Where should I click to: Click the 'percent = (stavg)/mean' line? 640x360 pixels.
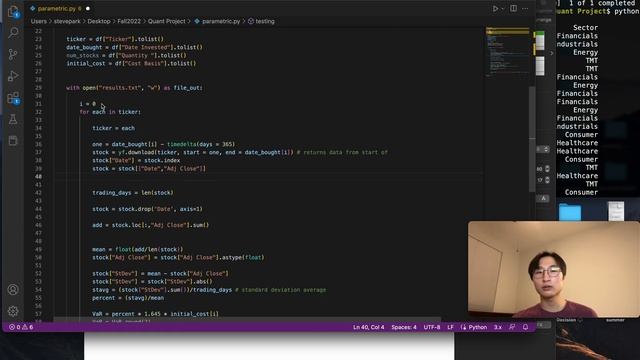(x=128, y=298)
